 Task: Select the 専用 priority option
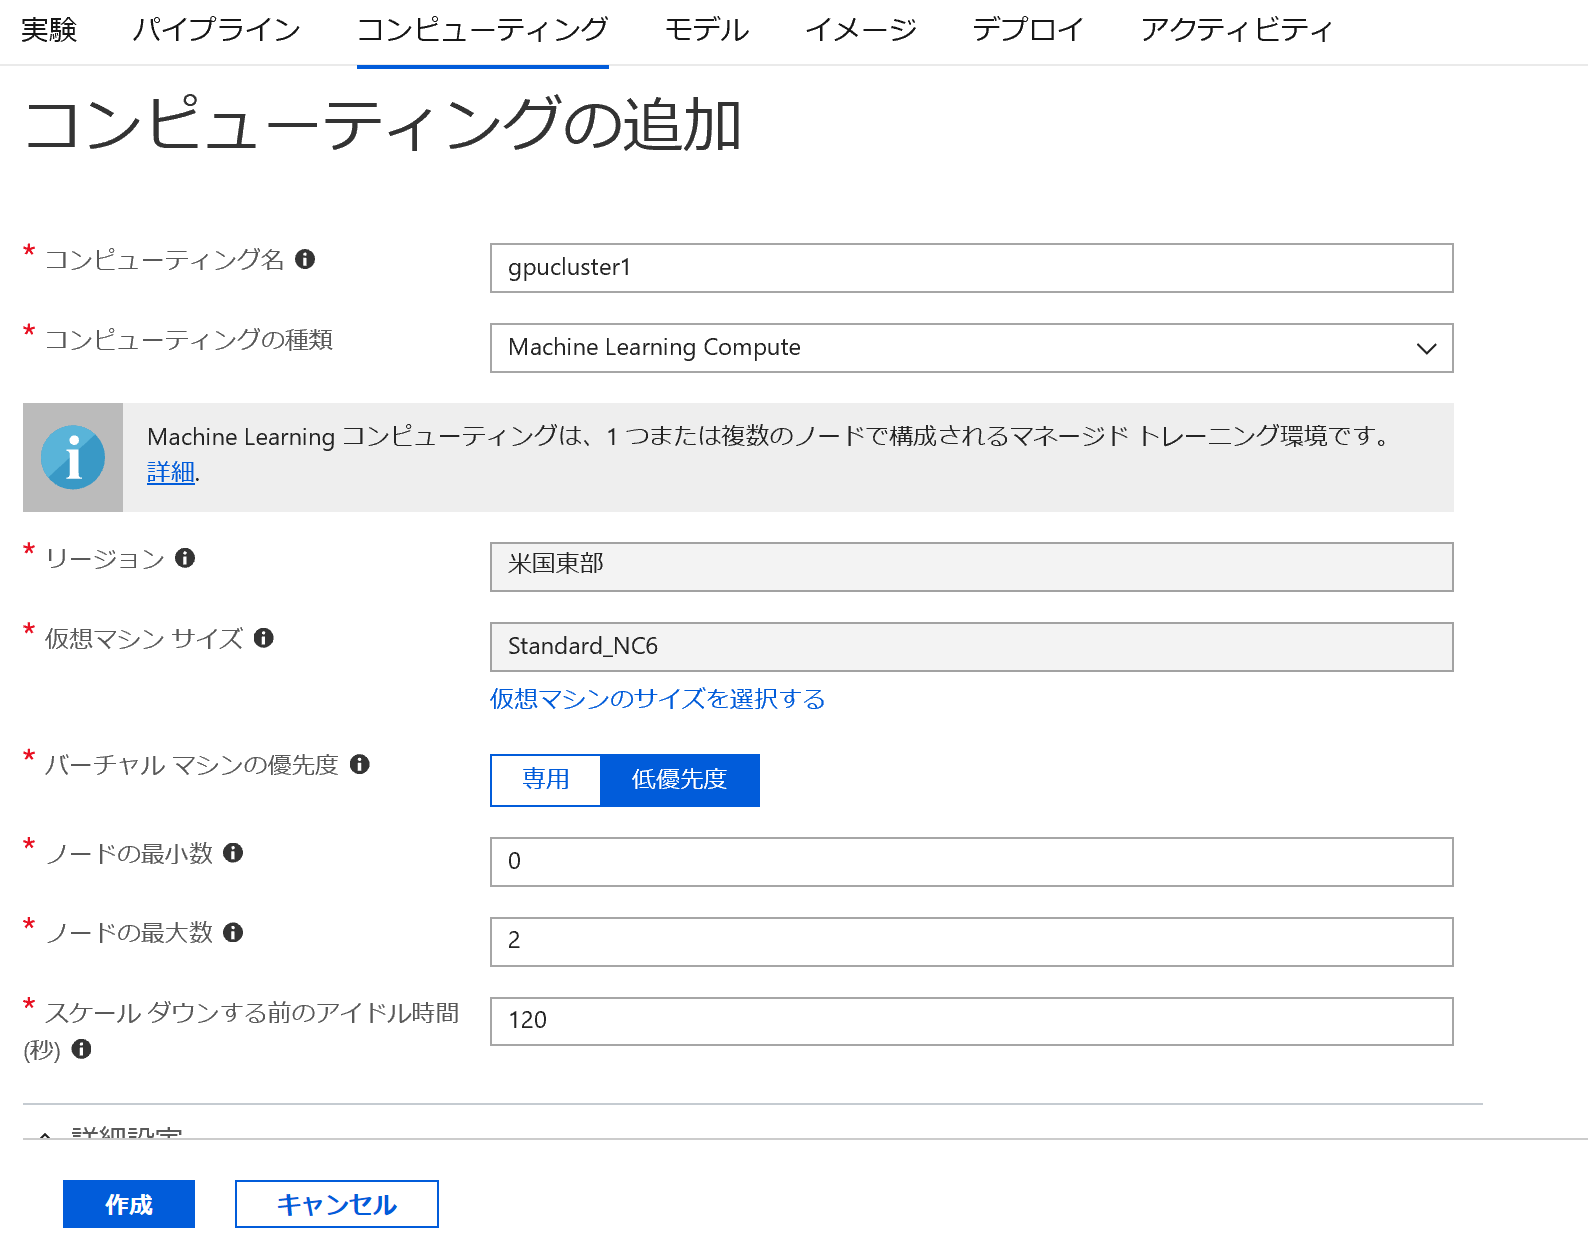coord(546,780)
